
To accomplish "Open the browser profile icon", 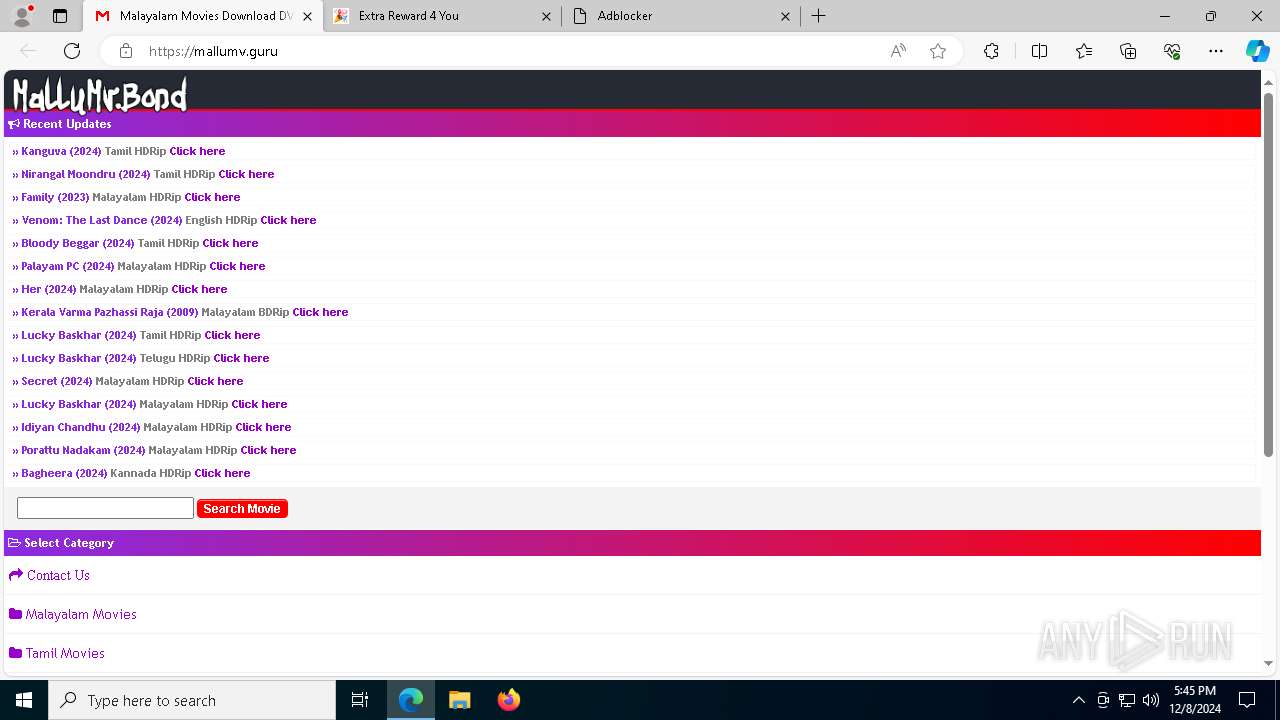I will pos(22,16).
